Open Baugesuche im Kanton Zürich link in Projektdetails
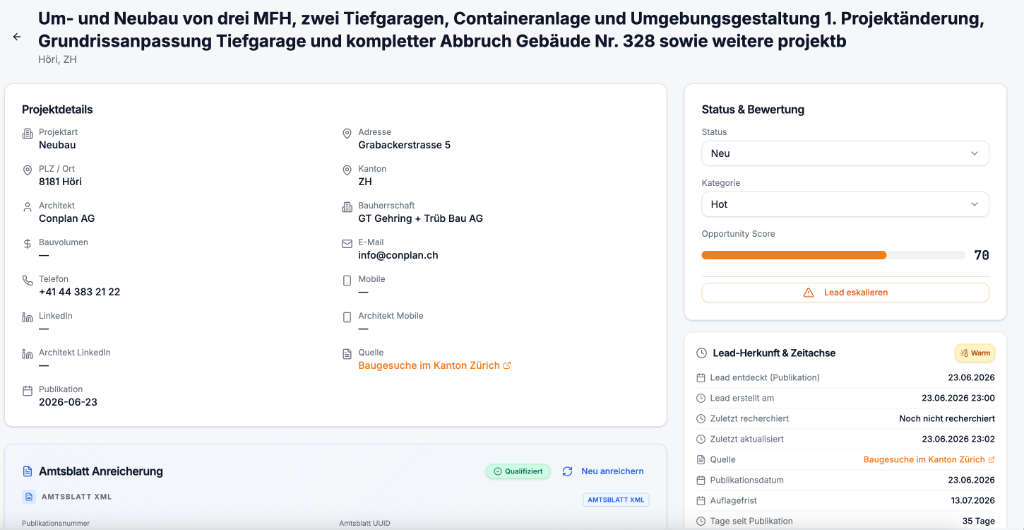The width and height of the screenshot is (1024, 530). (434, 366)
